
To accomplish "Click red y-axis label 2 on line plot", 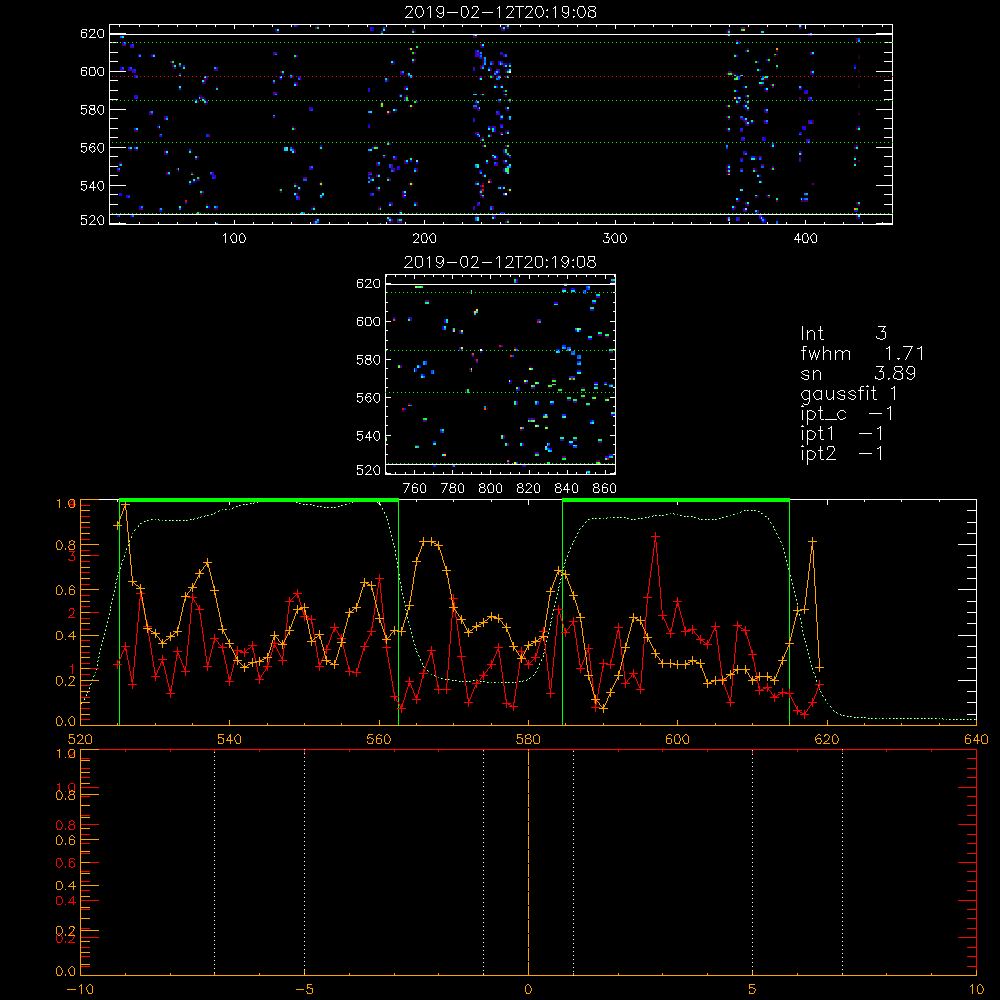I will pyautogui.click(x=72, y=613).
